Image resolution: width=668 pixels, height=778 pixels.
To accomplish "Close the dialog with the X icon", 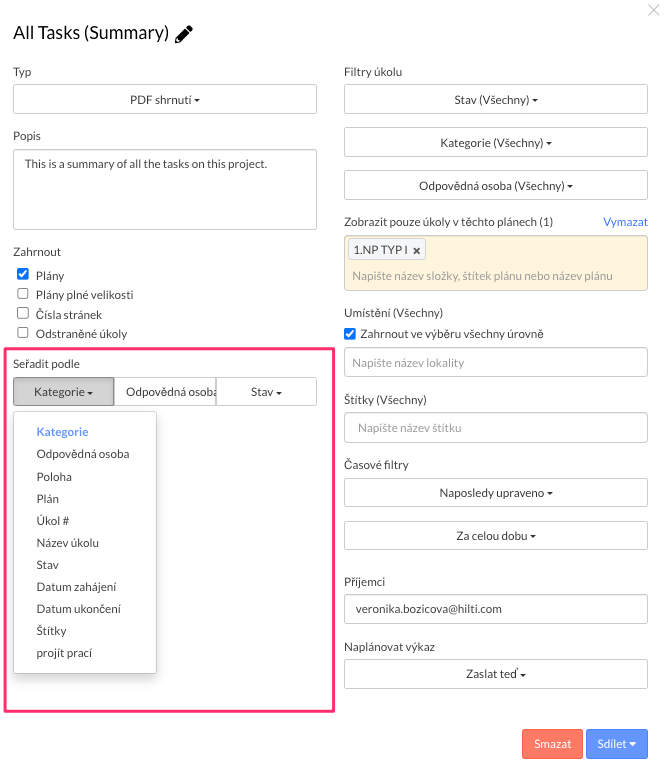I will tap(654, 10).
